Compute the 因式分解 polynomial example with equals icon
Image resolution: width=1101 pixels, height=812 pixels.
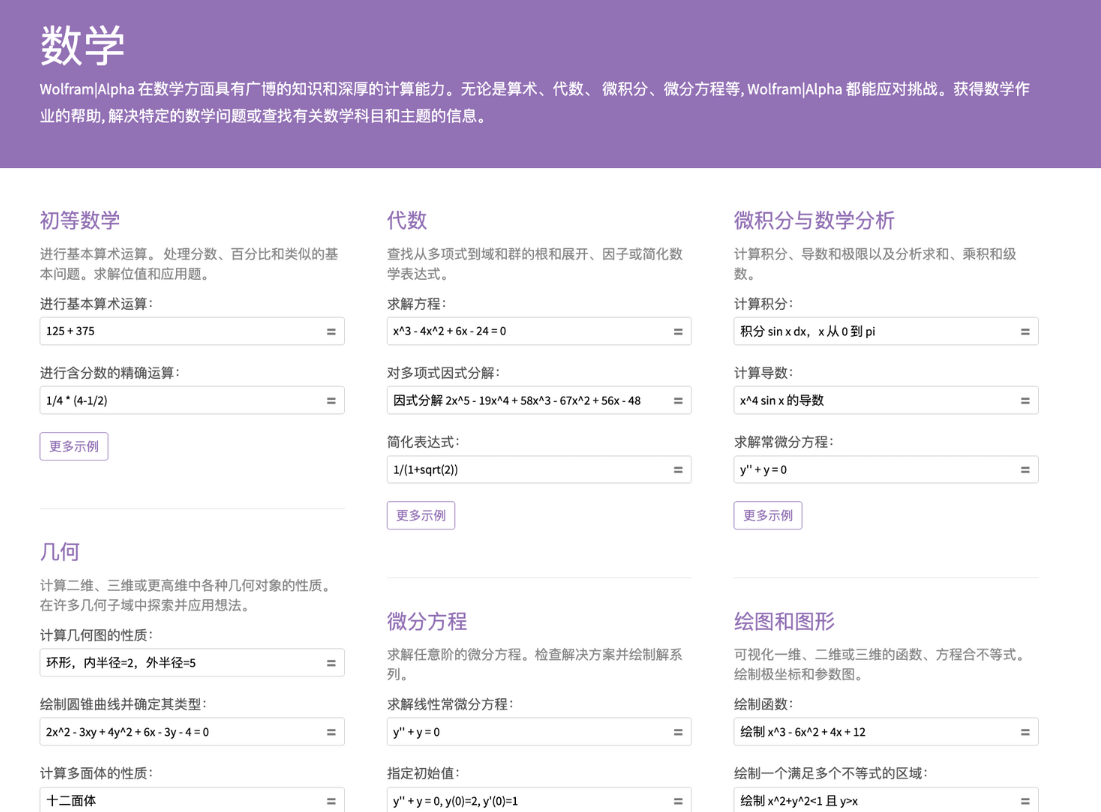coord(678,401)
